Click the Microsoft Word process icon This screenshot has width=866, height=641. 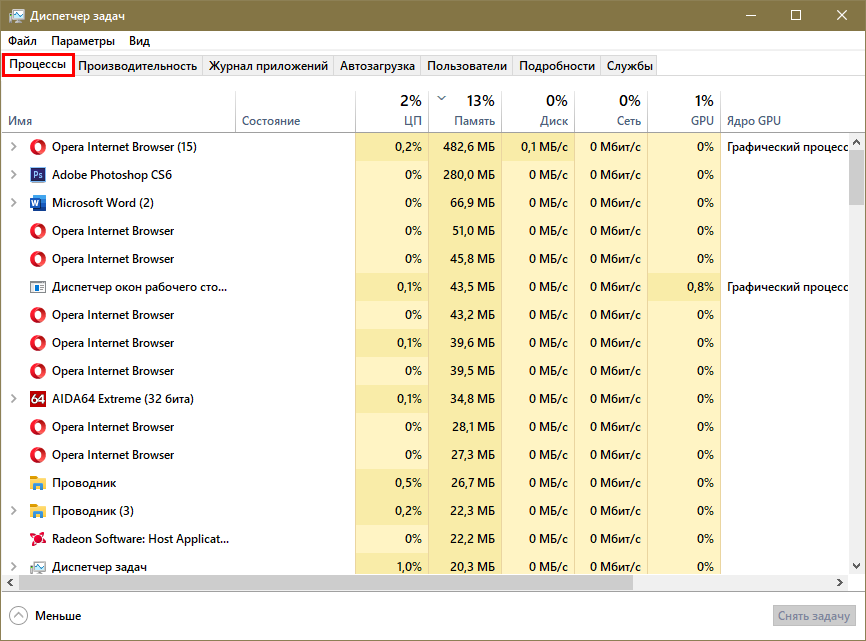point(38,203)
